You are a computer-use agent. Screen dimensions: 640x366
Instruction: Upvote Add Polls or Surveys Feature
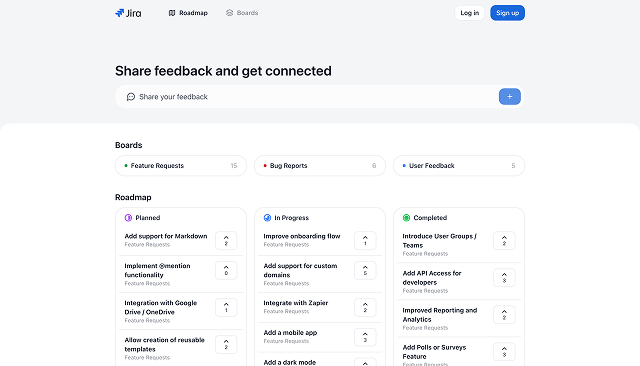[504, 352]
